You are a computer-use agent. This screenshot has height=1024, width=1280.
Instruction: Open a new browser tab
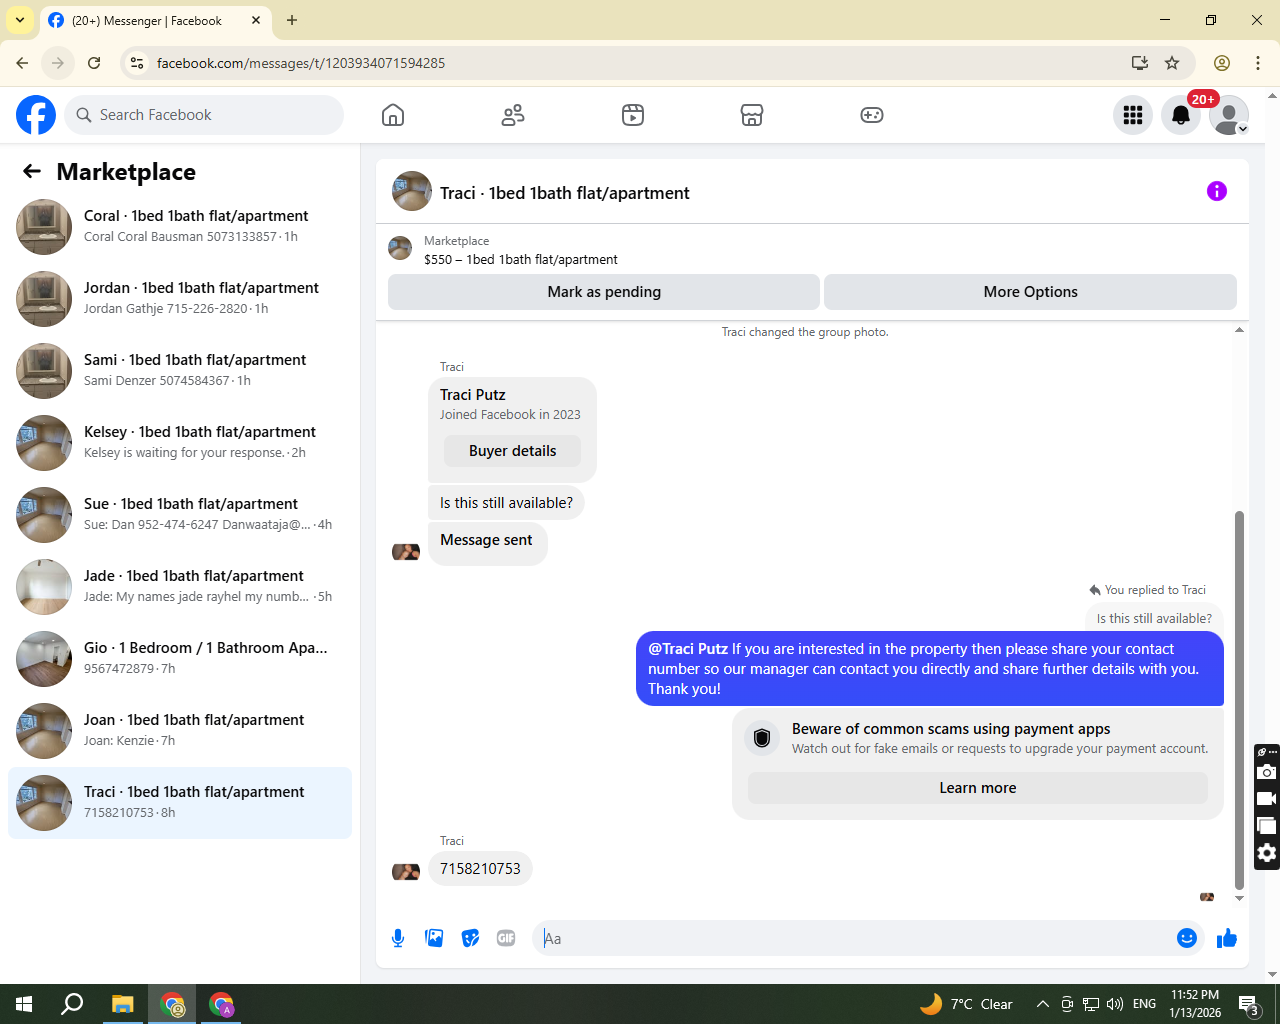292,20
